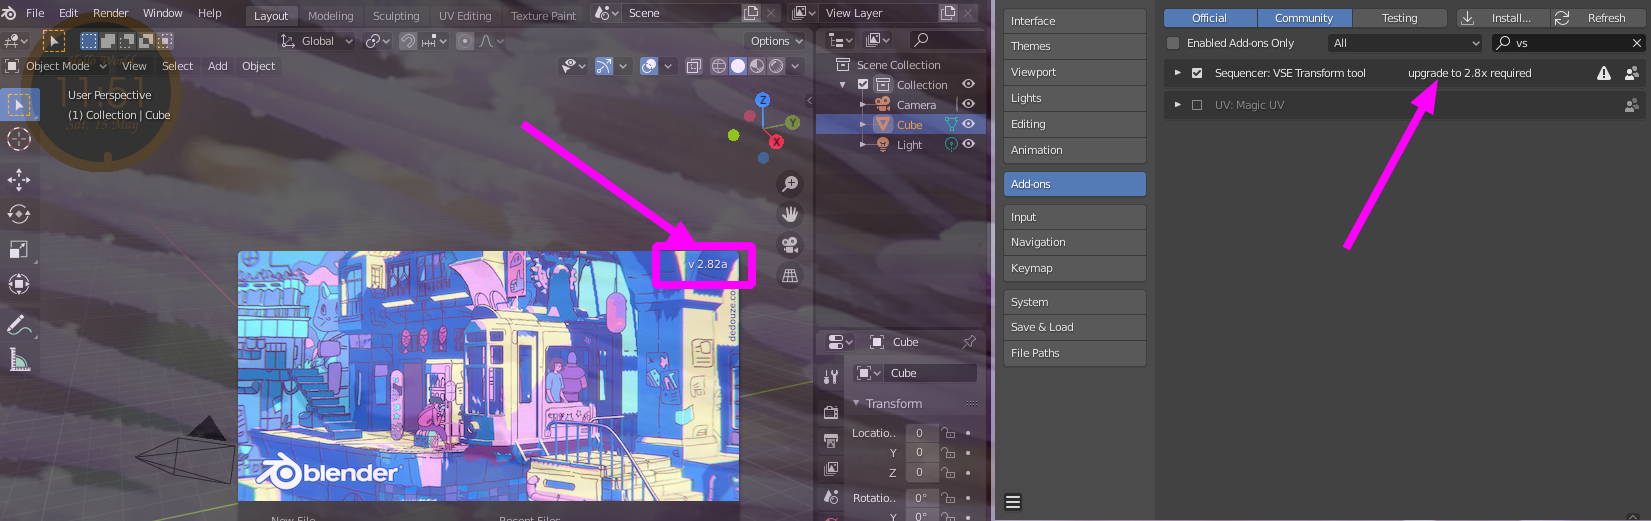
Task: Toggle X-ray icon in viewport header
Action: [x=693, y=66]
